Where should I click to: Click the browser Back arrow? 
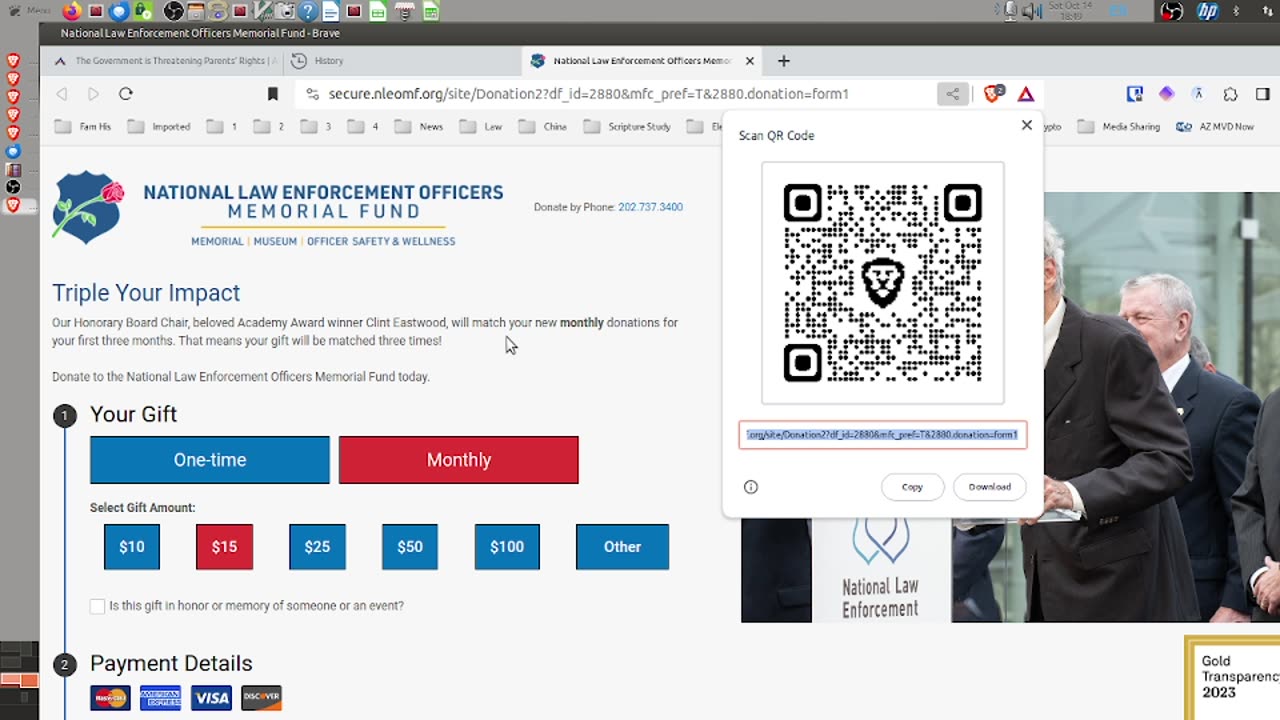62,94
